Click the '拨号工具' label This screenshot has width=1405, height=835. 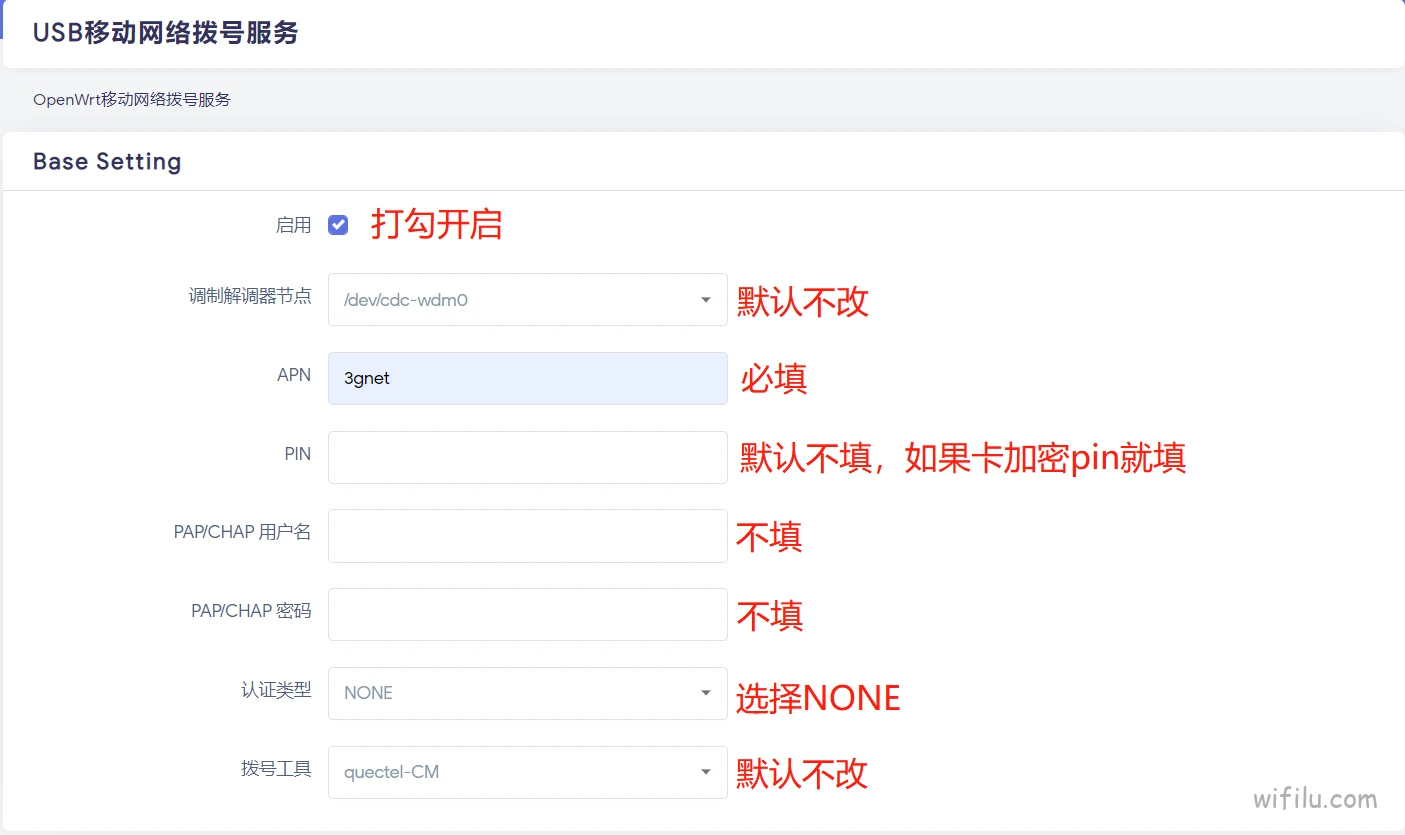[276, 769]
